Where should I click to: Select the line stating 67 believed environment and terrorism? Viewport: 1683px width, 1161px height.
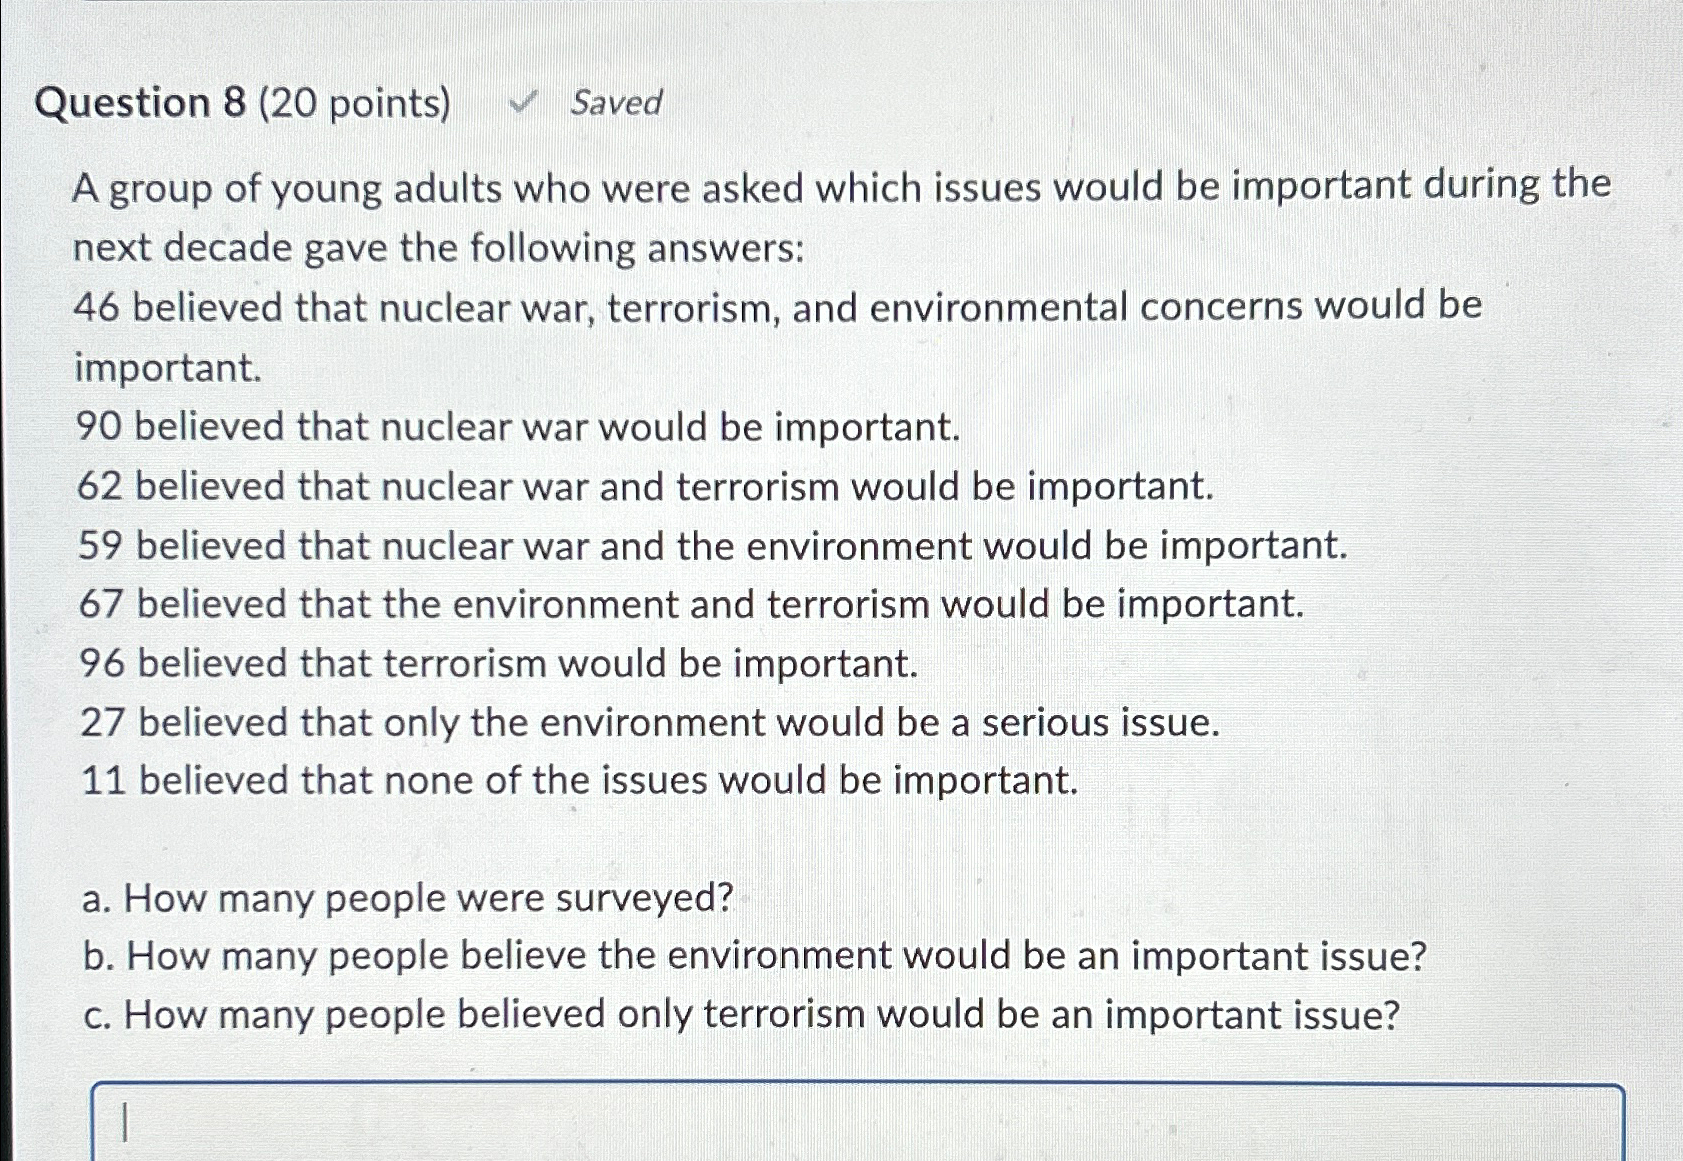coord(690,603)
